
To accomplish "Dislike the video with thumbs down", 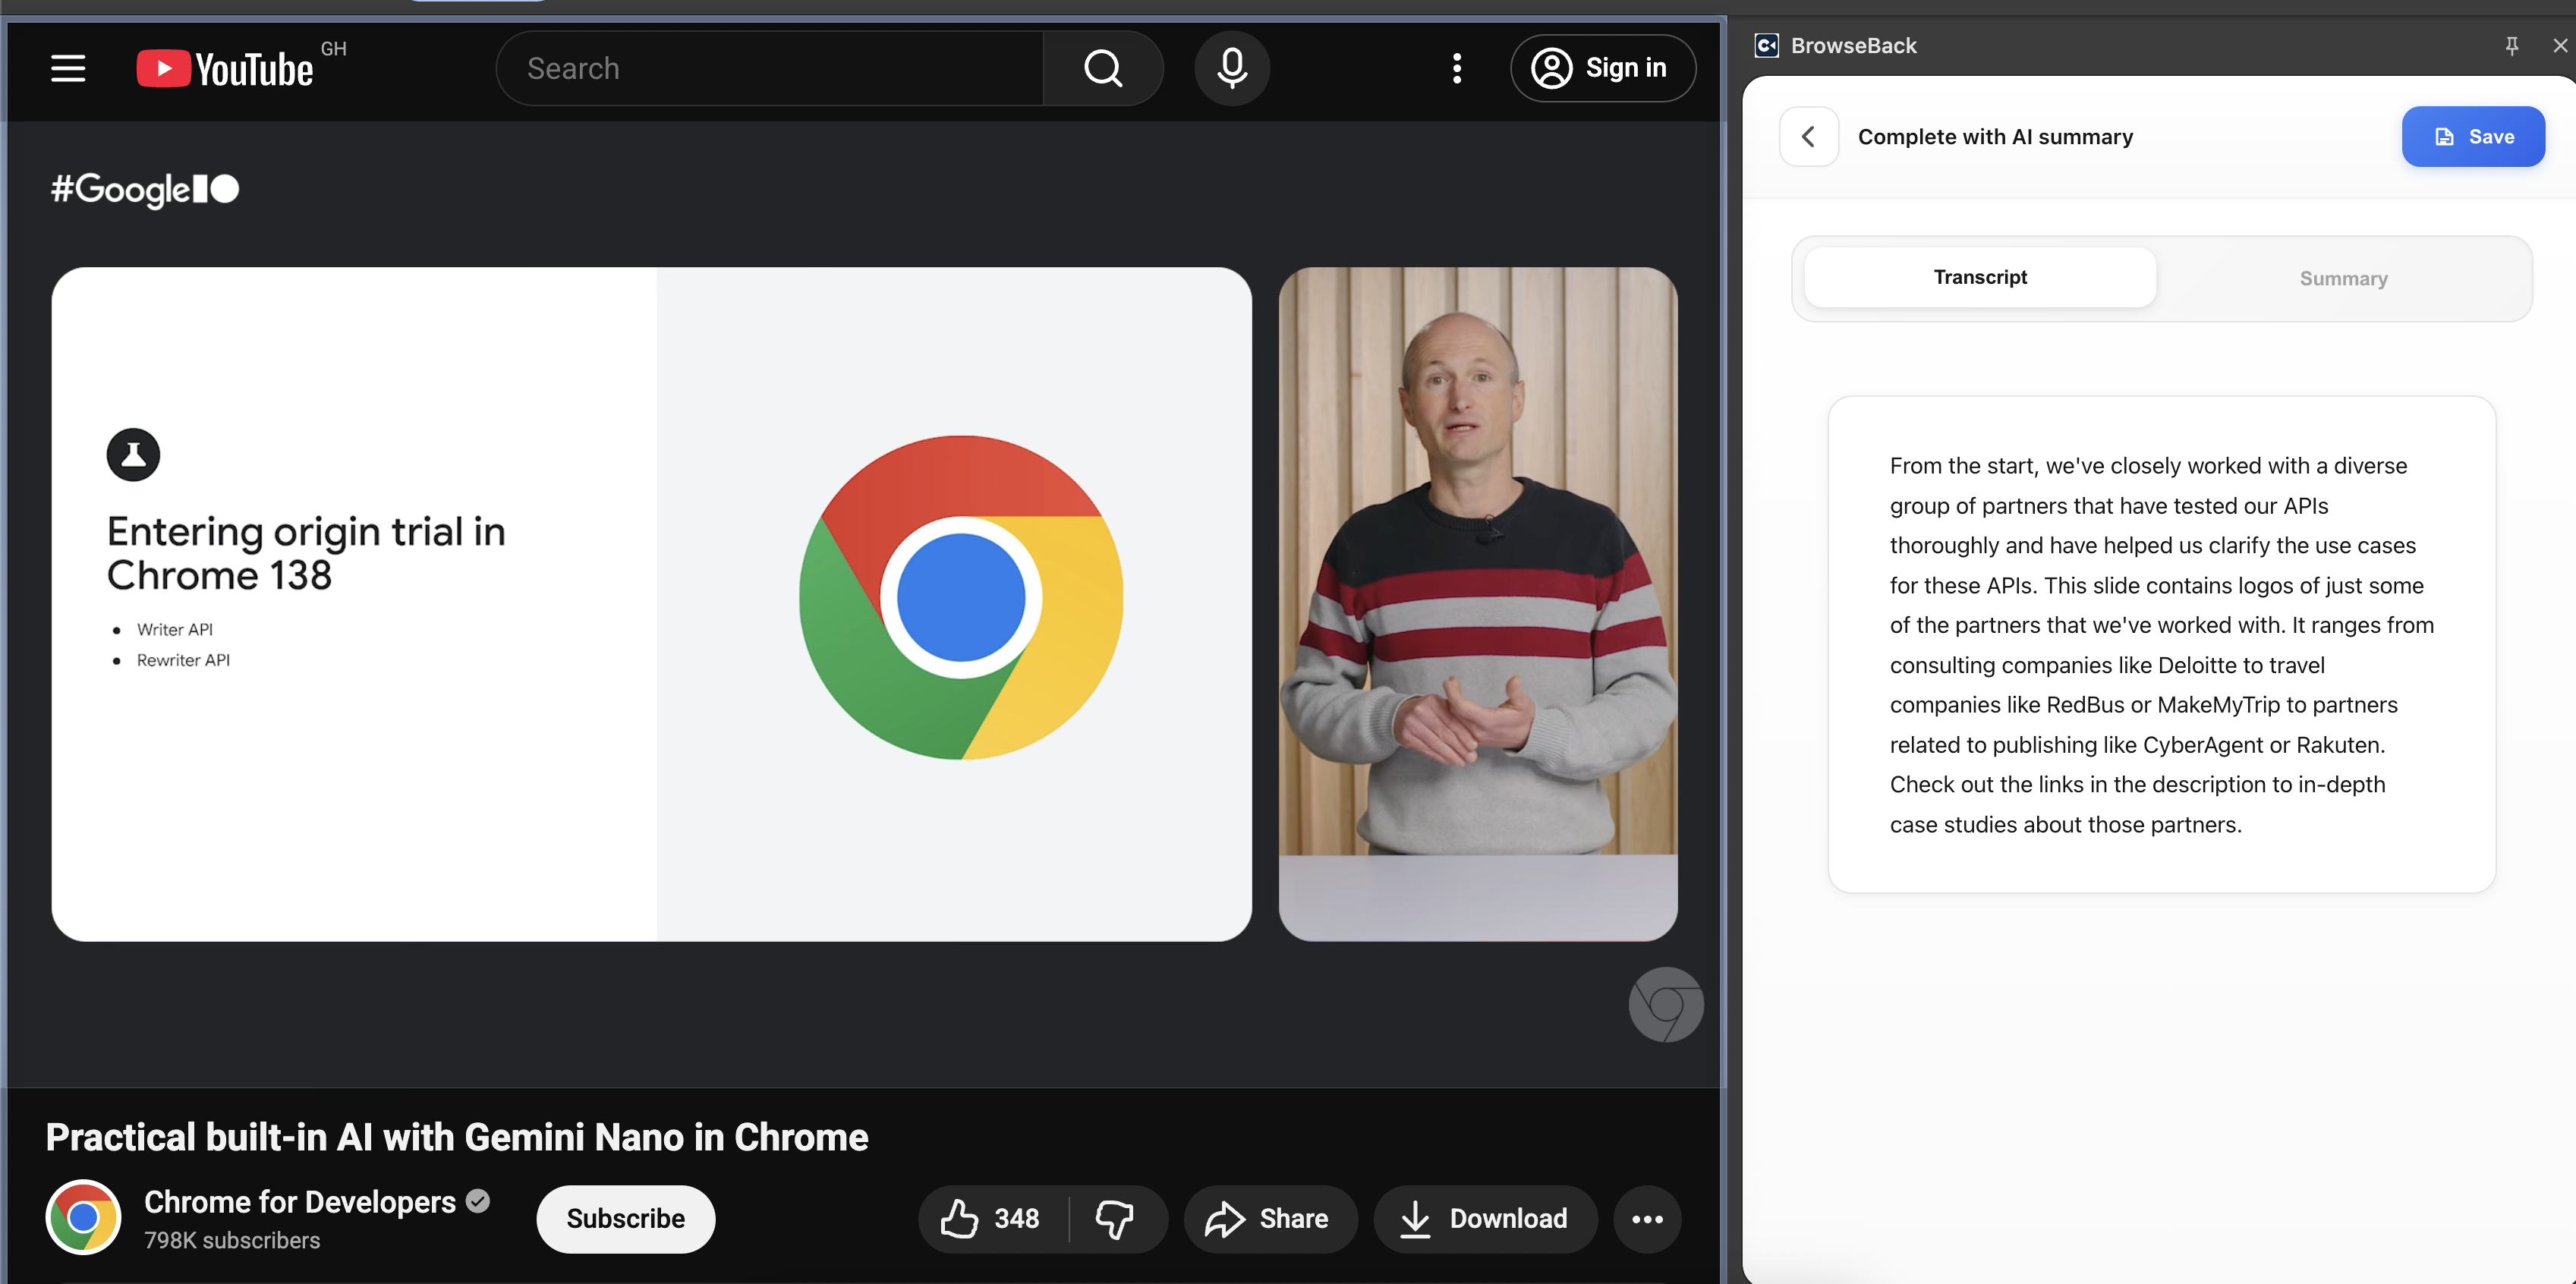I will click(x=1114, y=1218).
